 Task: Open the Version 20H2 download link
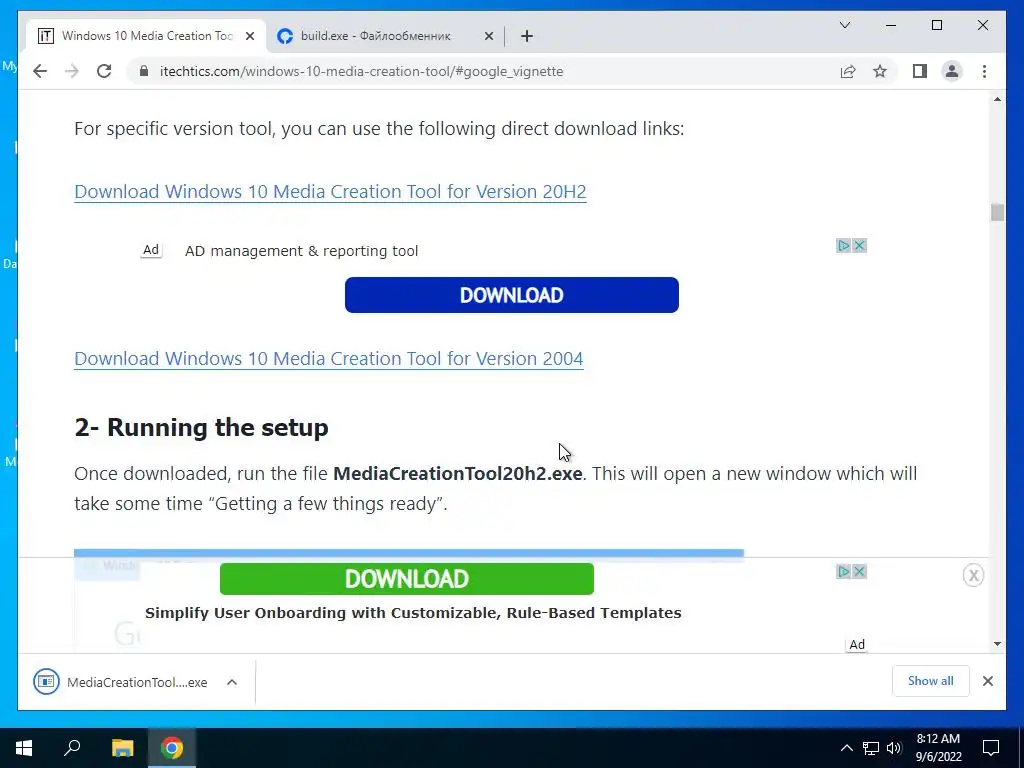click(330, 191)
